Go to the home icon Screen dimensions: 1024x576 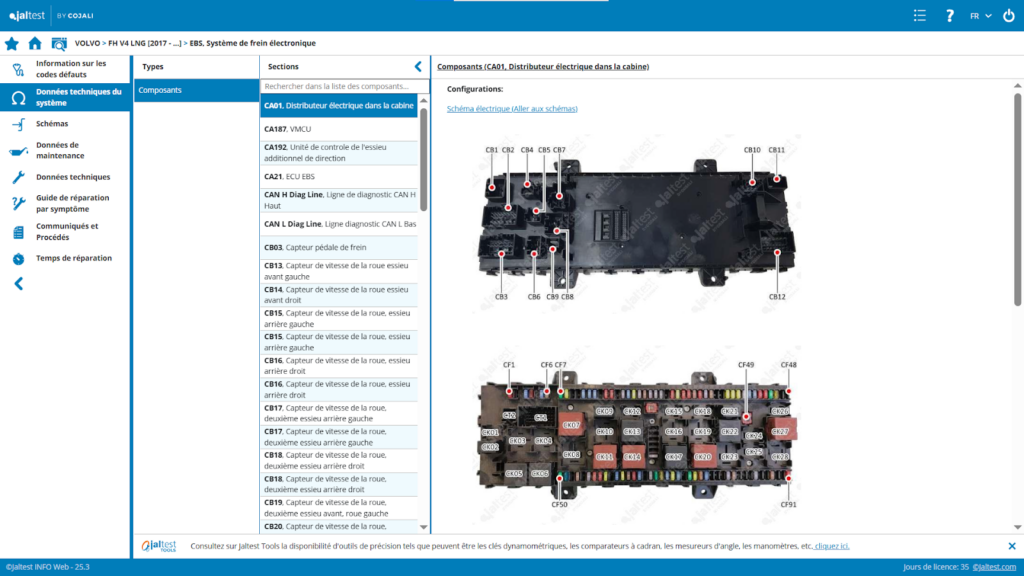[x=35, y=43]
